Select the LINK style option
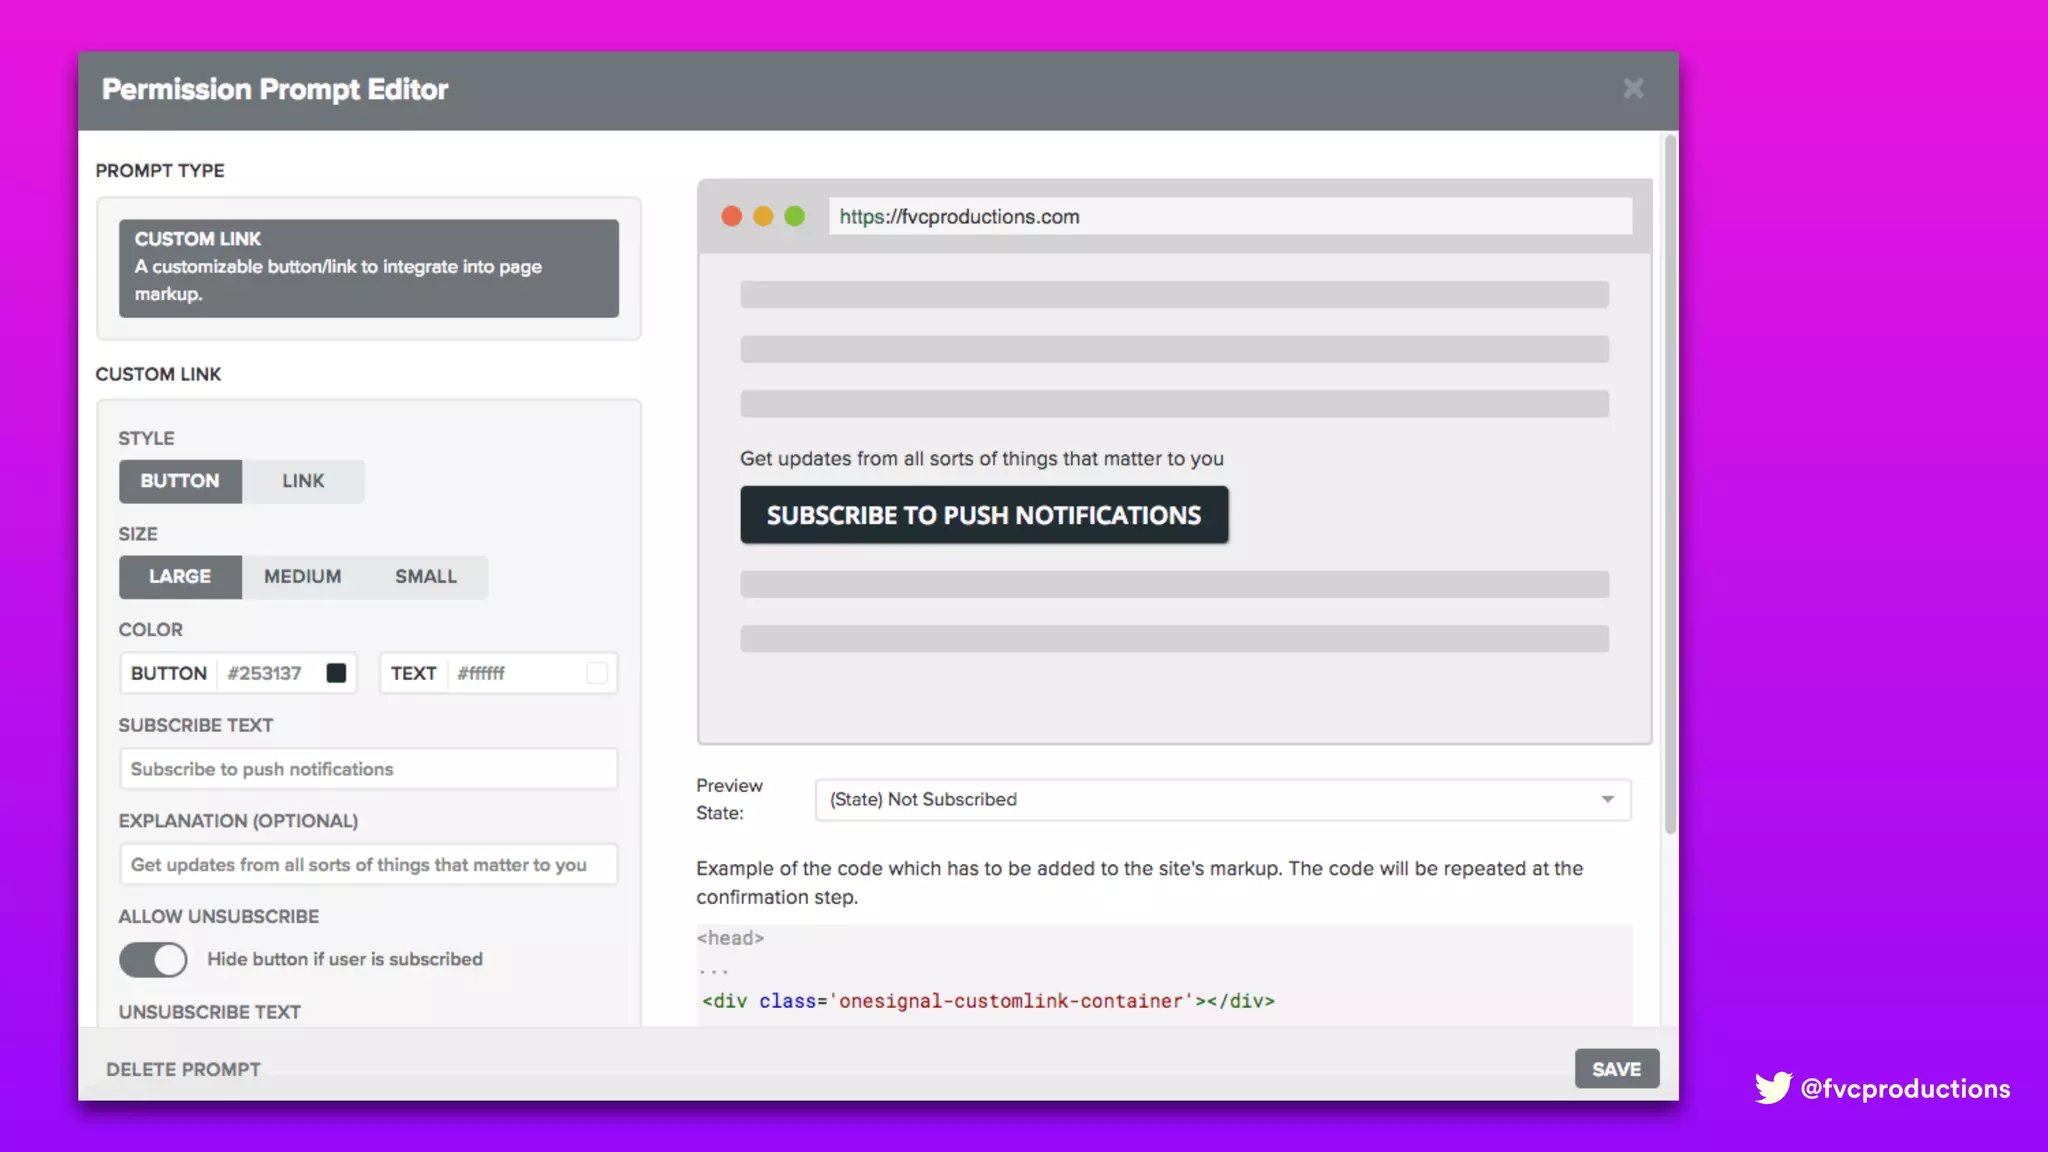The width and height of the screenshot is (2048, 1152). (303, 481)
